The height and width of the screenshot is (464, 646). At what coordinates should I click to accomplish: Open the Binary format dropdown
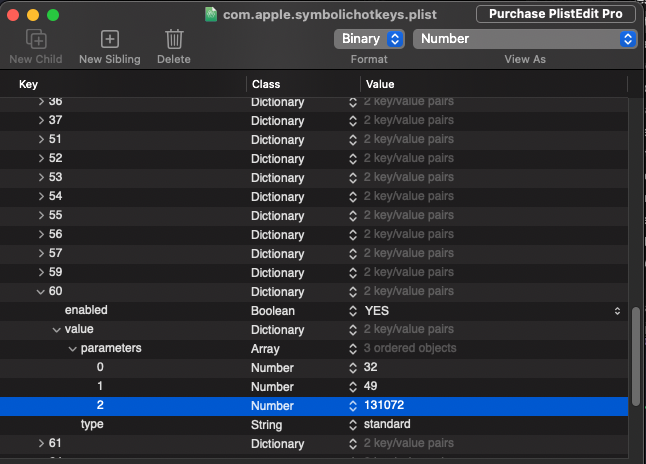(369, 39)
